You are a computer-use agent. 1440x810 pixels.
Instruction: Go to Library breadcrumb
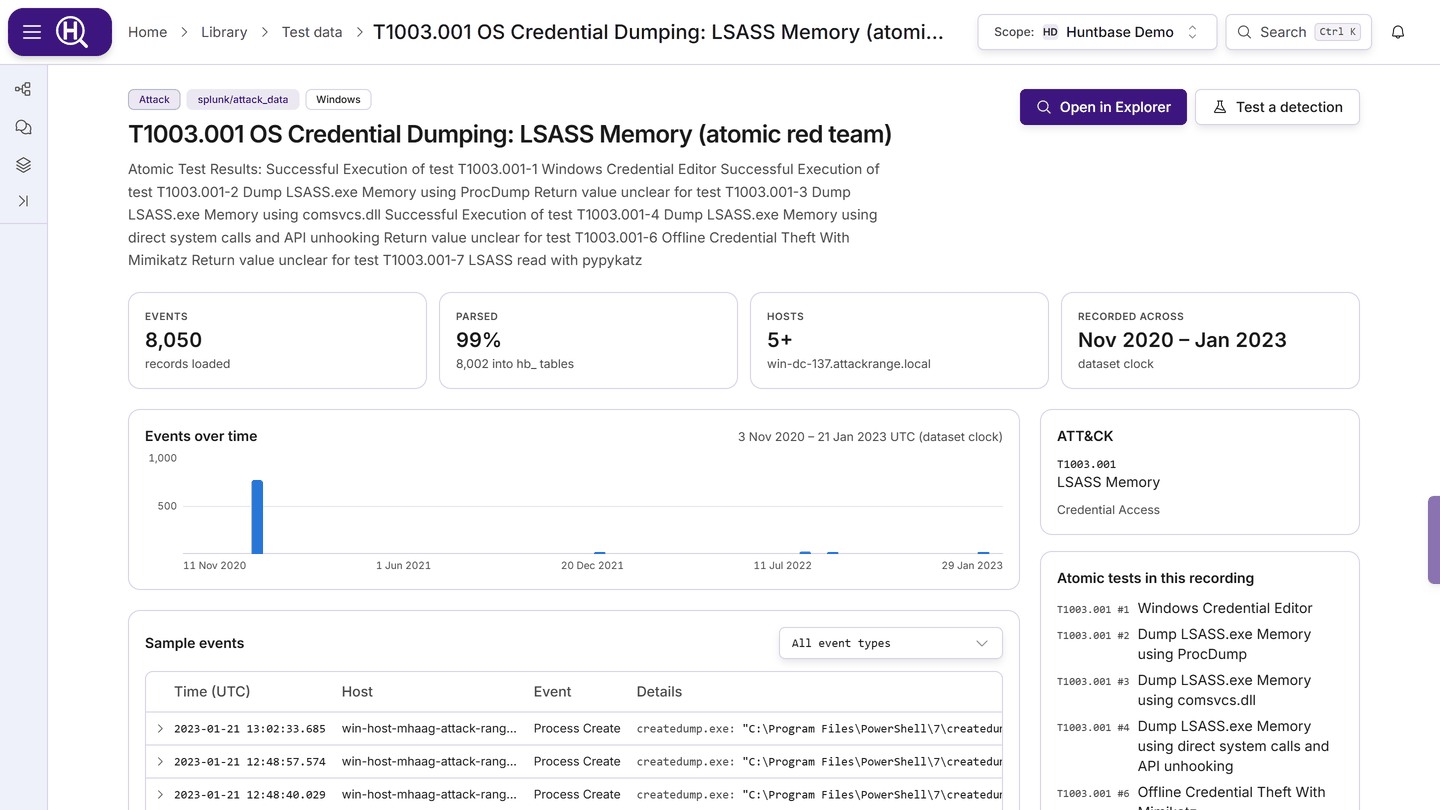tap(224, 32)
